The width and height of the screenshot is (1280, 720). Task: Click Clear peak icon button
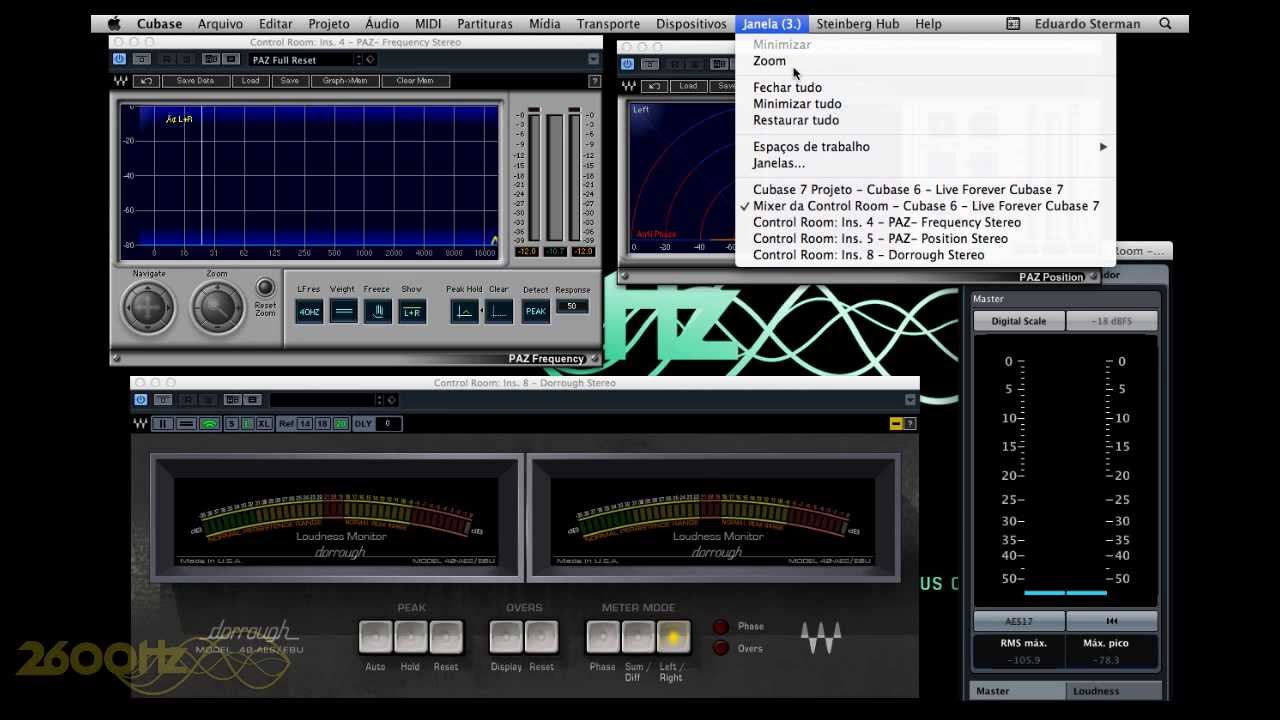pyautogui.click(x=499, y=311)
